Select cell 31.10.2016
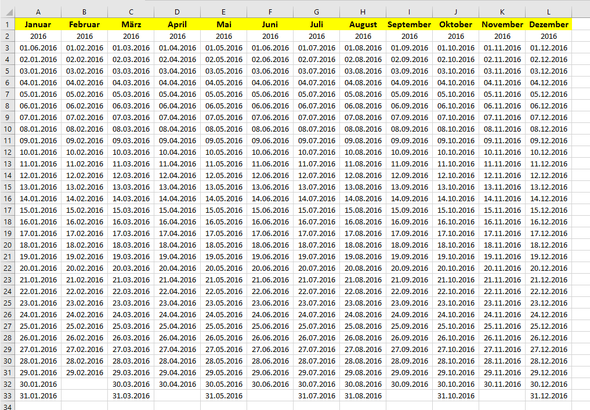The width and height of the screenshot is (590, 410). coord(456,396)
